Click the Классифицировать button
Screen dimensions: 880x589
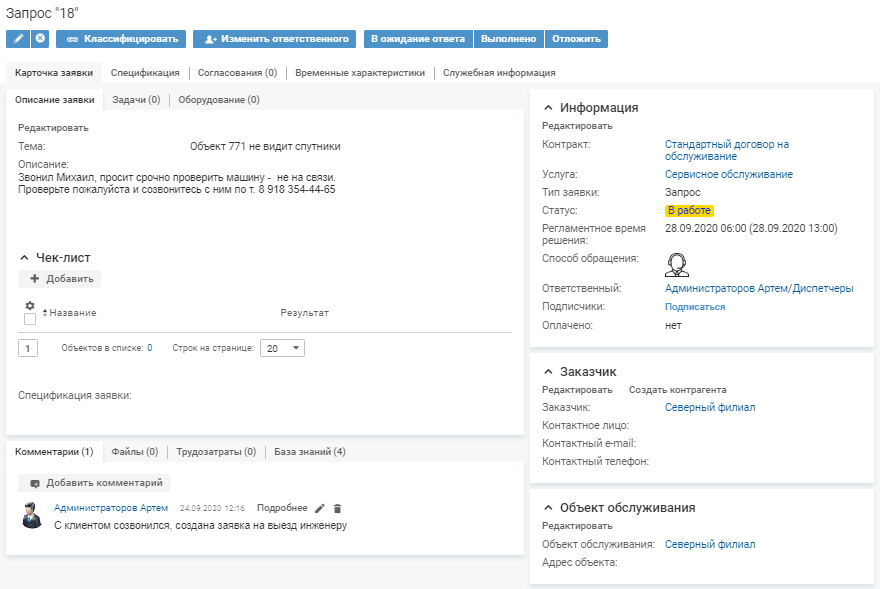point(122,39)
